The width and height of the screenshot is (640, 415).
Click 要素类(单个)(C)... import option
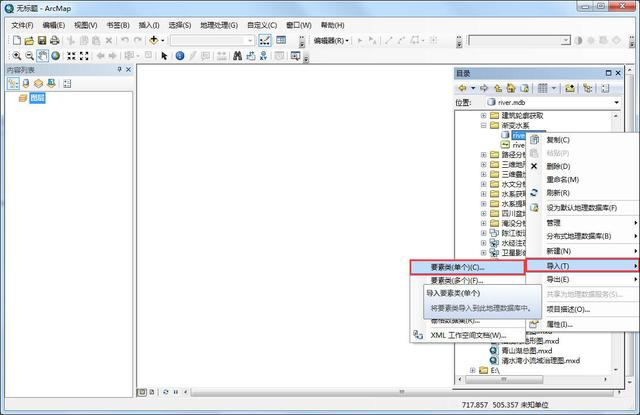[468, 267]
